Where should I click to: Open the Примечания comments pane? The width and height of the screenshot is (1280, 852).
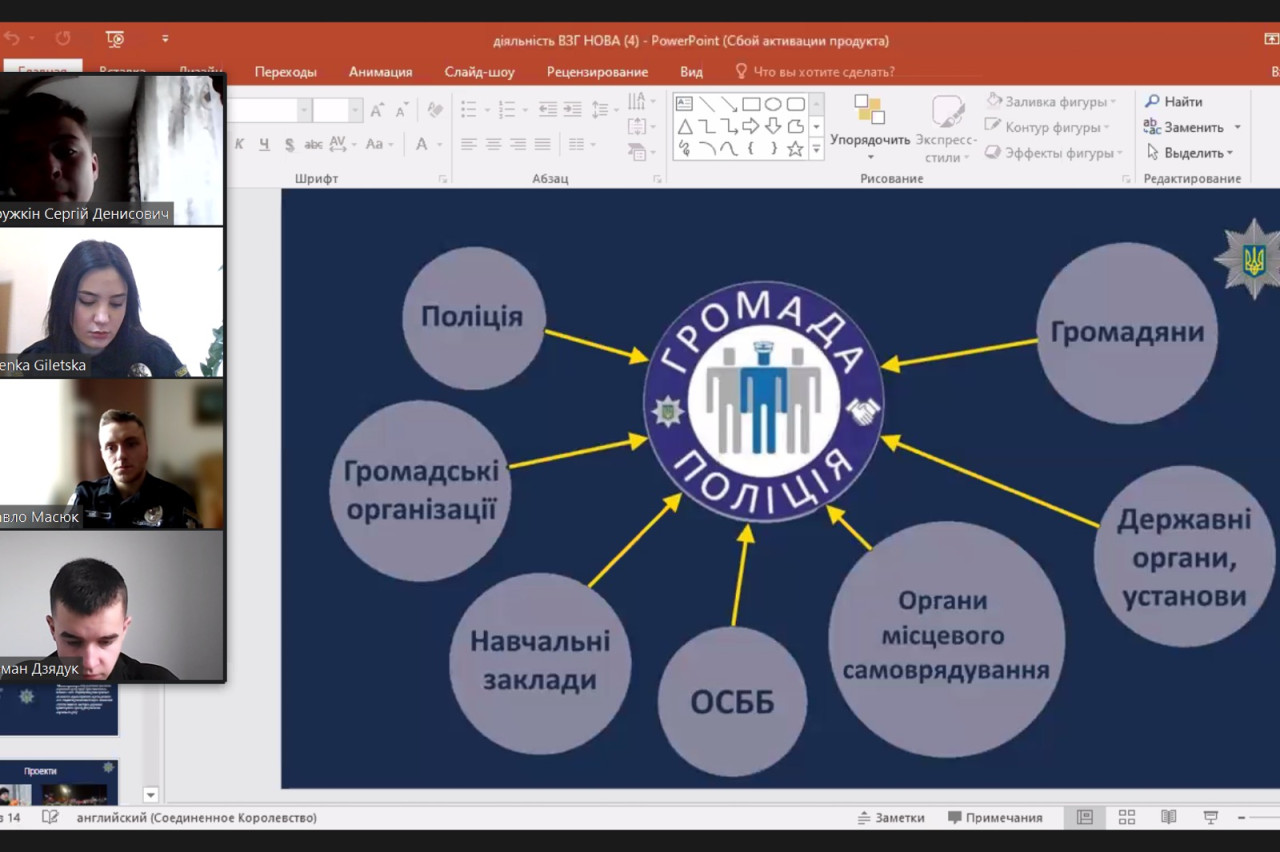point(995,817)
